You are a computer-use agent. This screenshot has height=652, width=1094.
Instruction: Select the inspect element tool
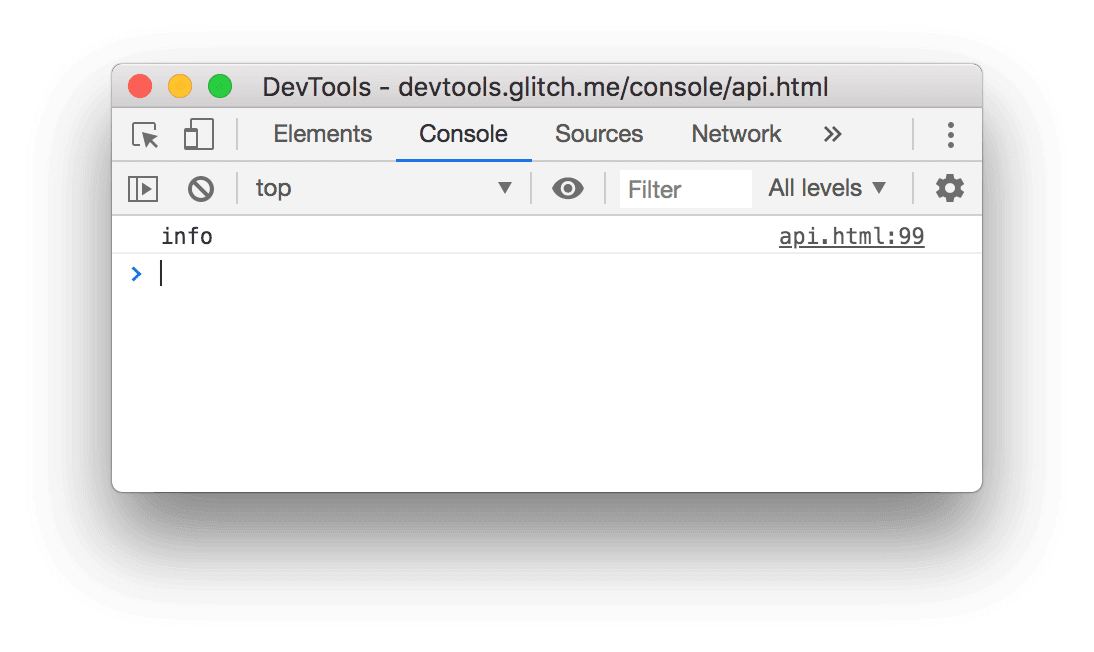[143, 134]
